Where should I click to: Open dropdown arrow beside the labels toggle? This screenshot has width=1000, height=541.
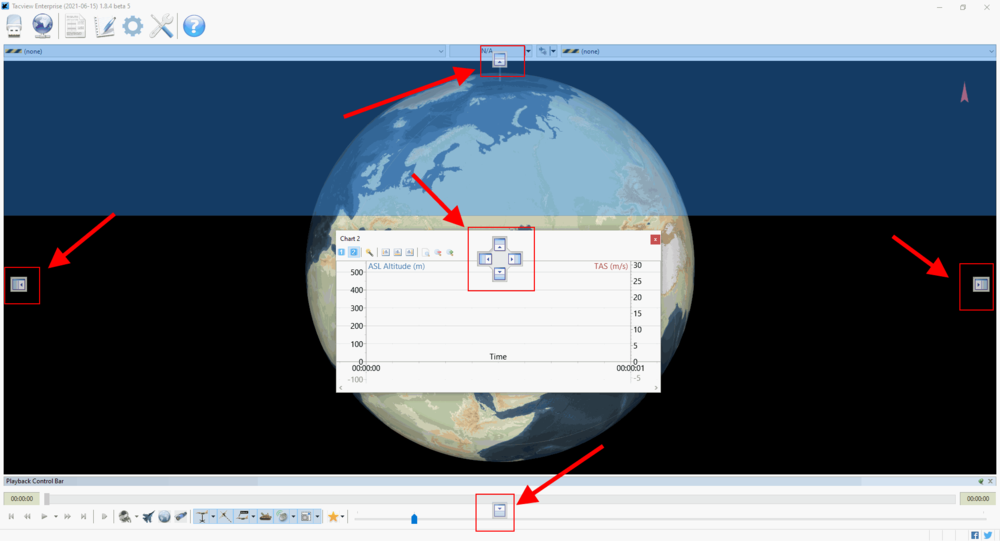(x=213, y=516)
